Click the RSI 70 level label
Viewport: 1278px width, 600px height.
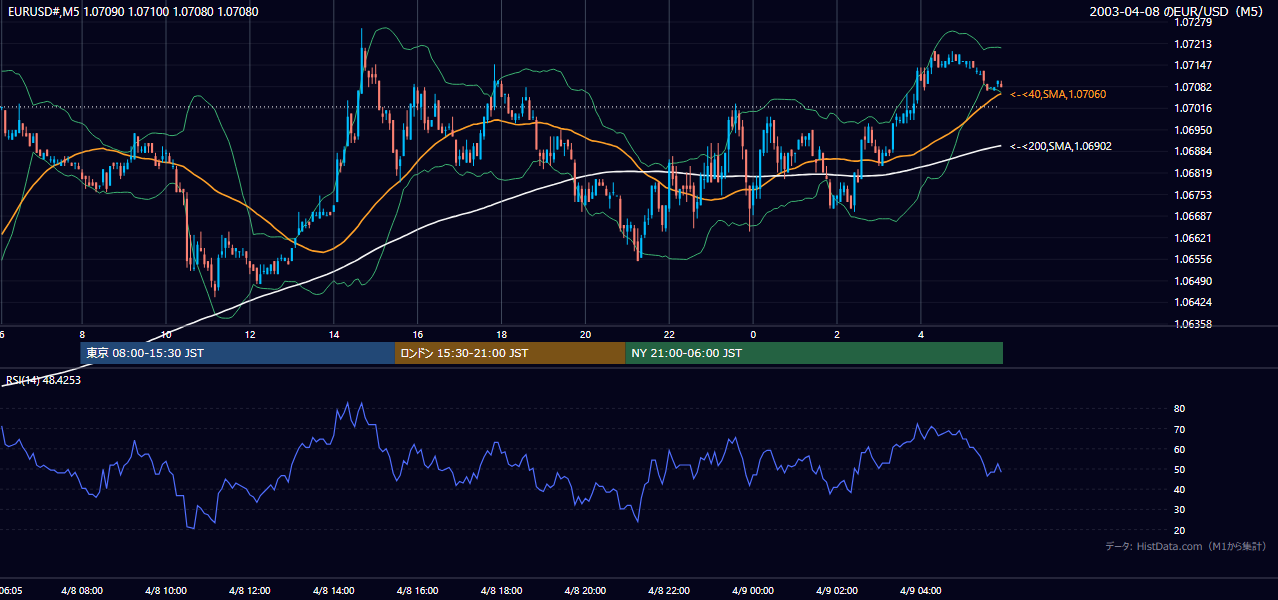coord(1179,429)
